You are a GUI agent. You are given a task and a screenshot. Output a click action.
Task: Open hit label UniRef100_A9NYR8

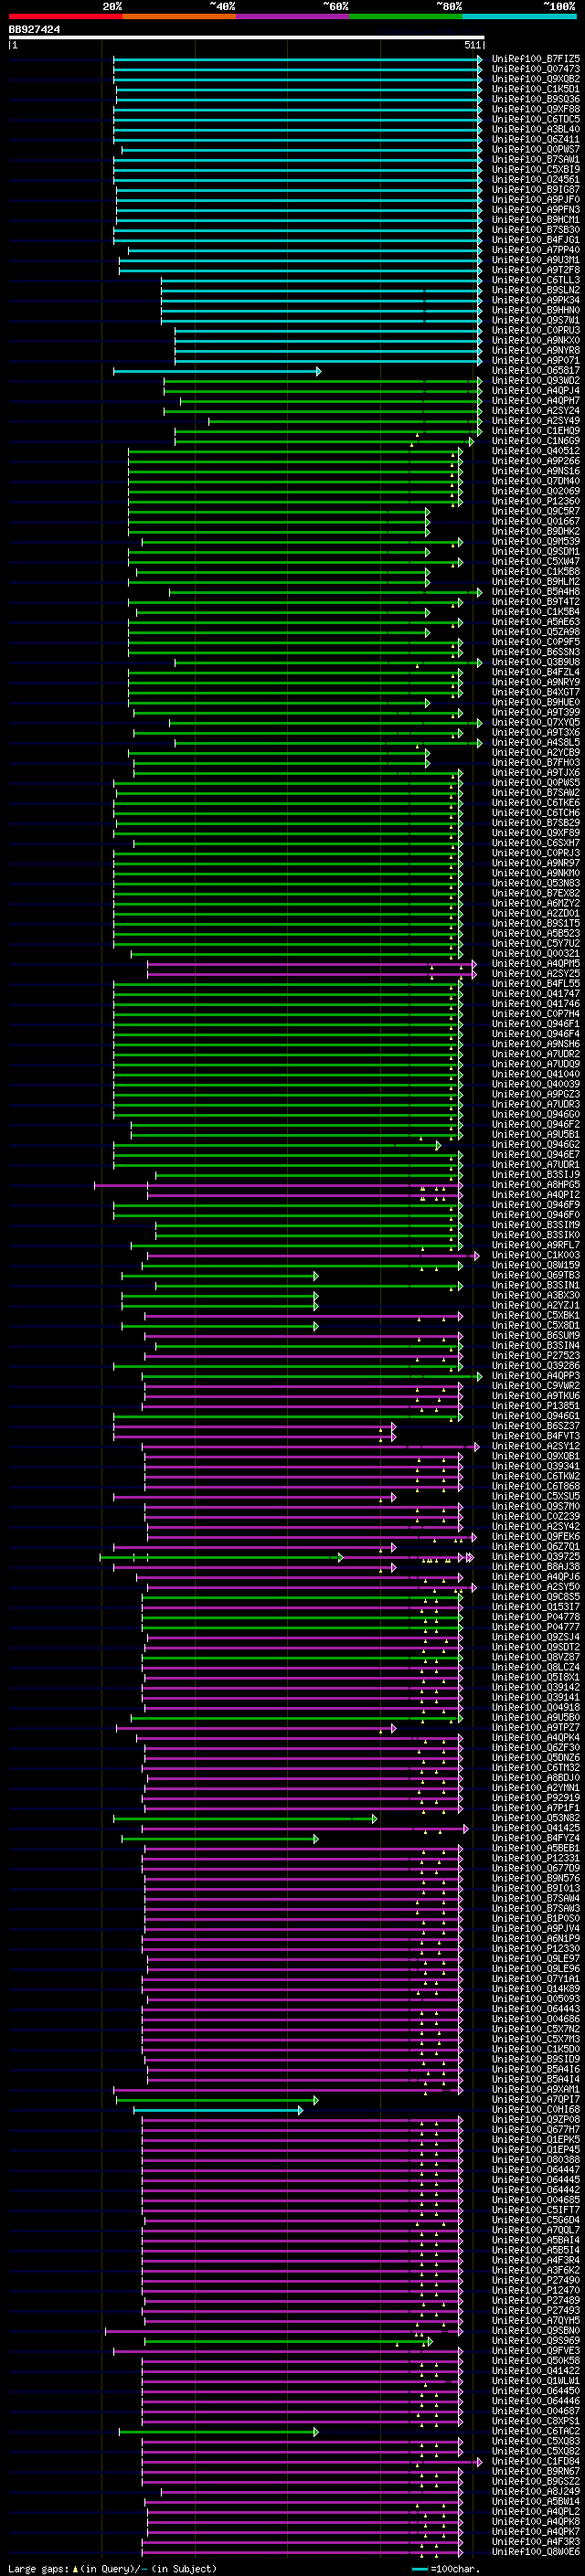pyautogui.click(x=536, y=350)
